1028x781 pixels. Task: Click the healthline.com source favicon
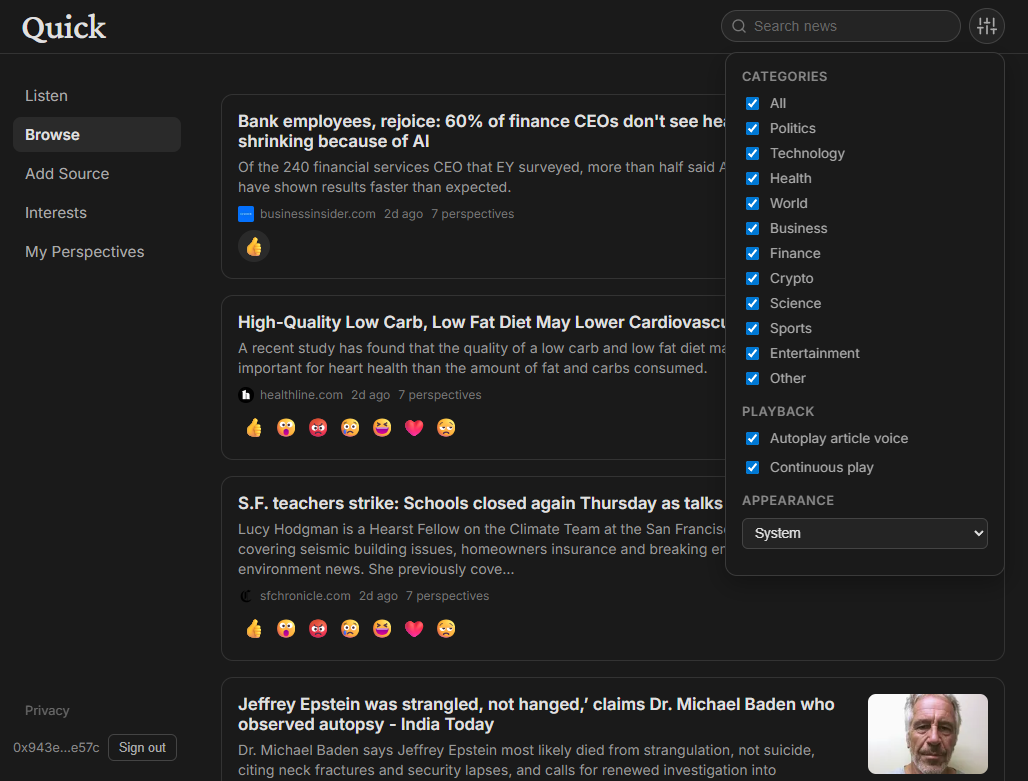point(246,394)
